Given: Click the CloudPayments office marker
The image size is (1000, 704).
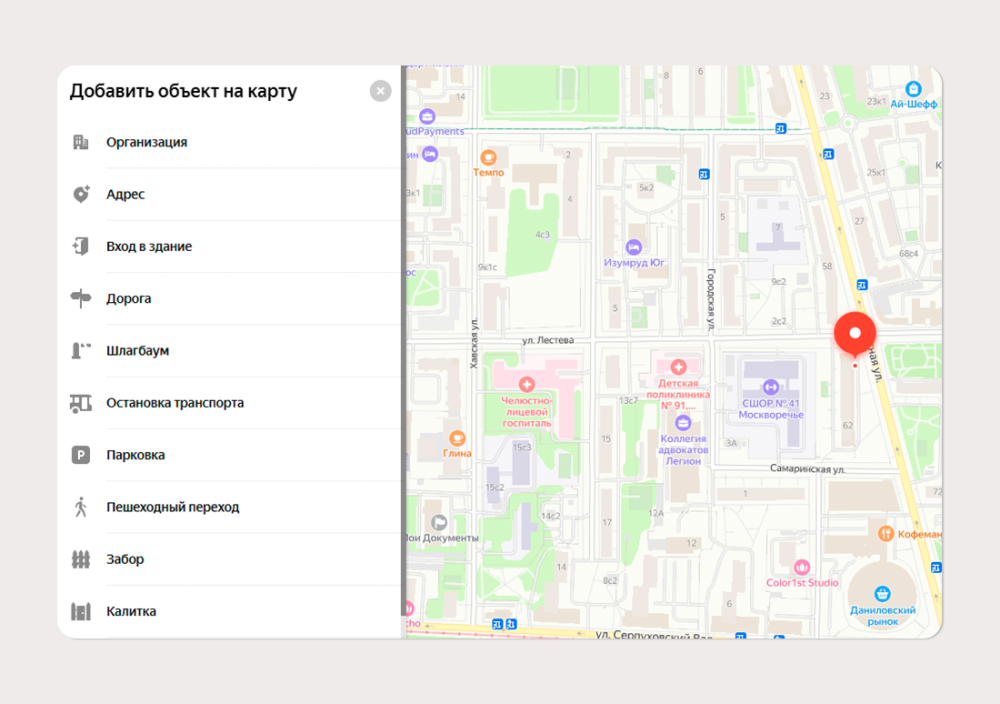Looking at the screenshot, I should point(427,116).
